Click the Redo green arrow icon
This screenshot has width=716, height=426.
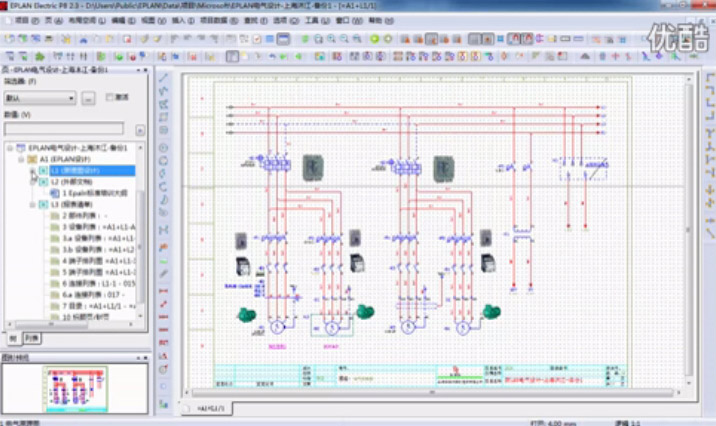pos(284,57)
